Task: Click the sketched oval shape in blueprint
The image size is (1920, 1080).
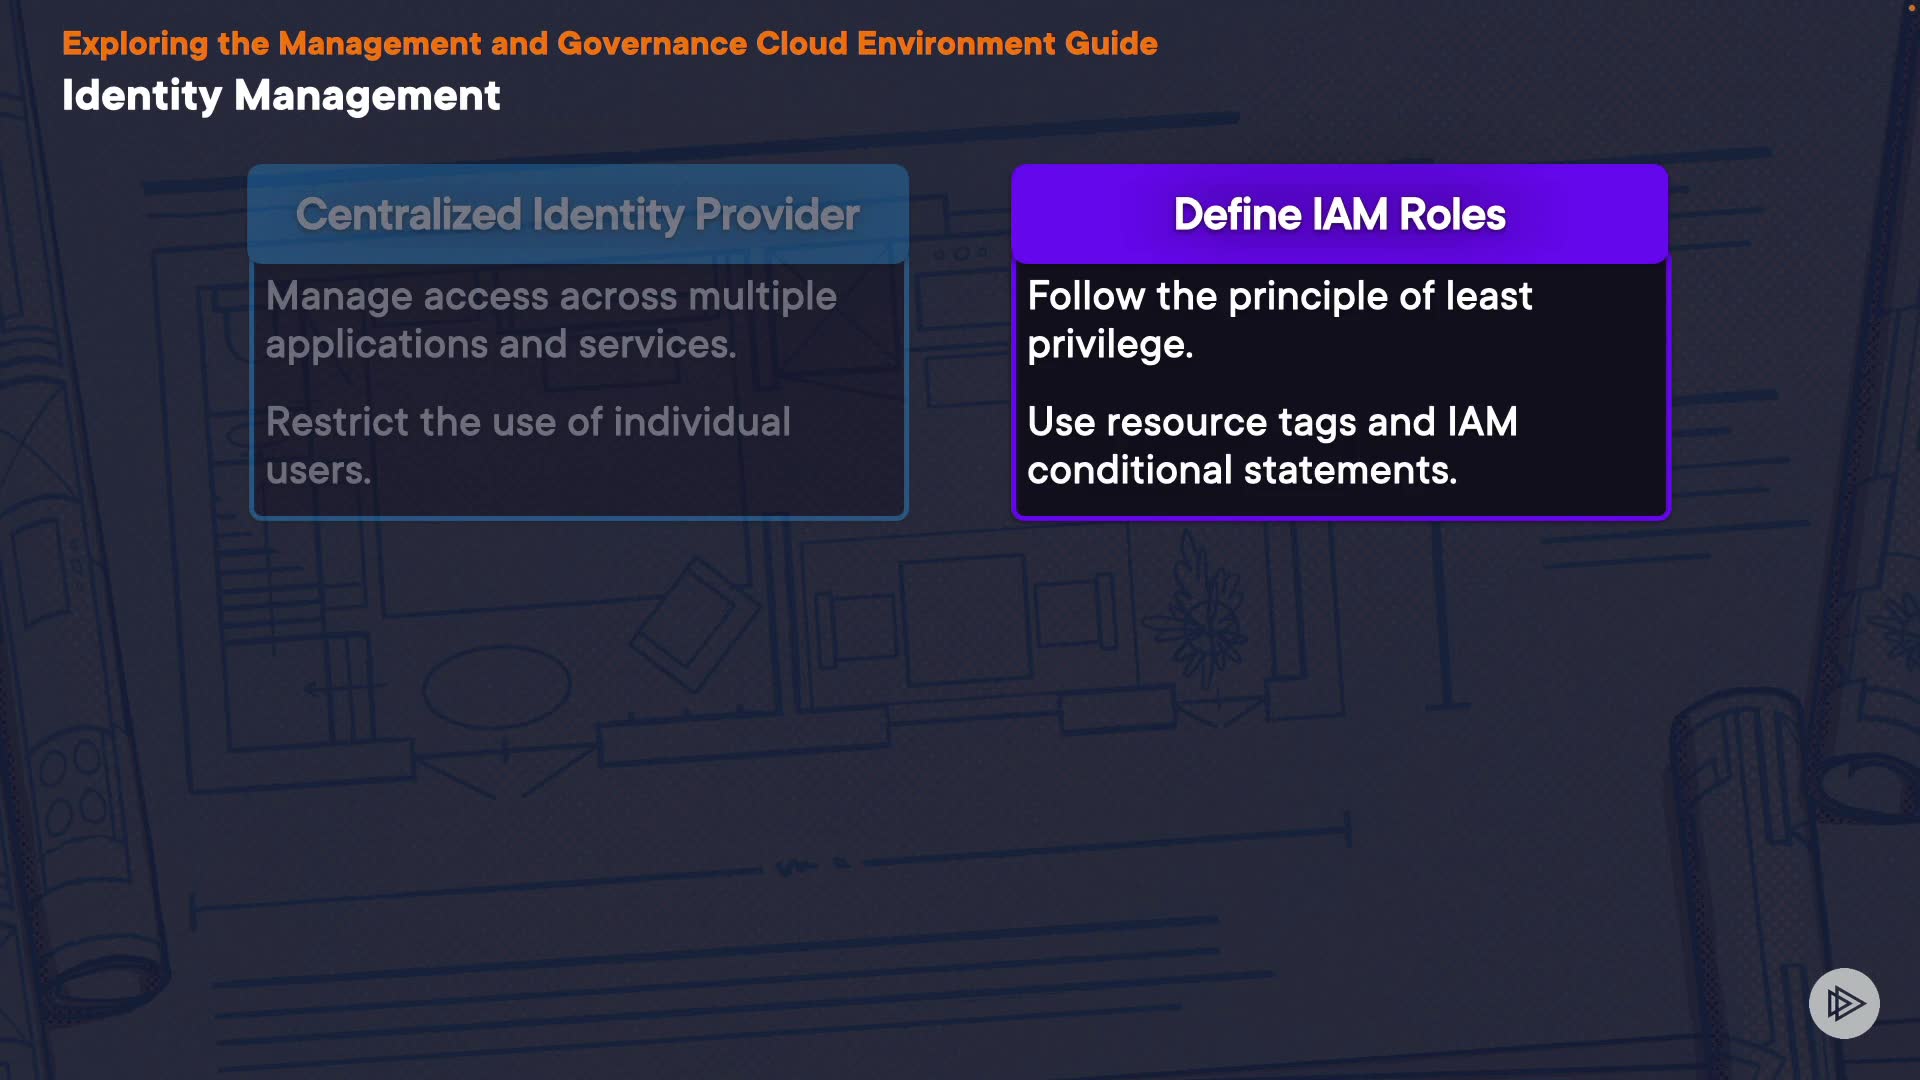Action: click(496, 688)
